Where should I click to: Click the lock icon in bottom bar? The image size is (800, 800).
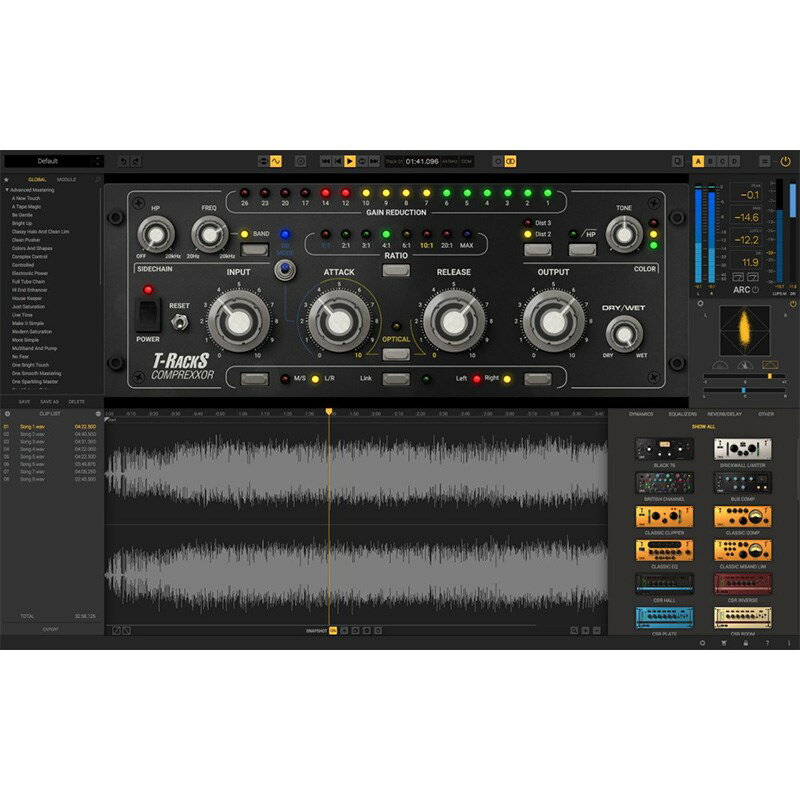coord(745,643)
